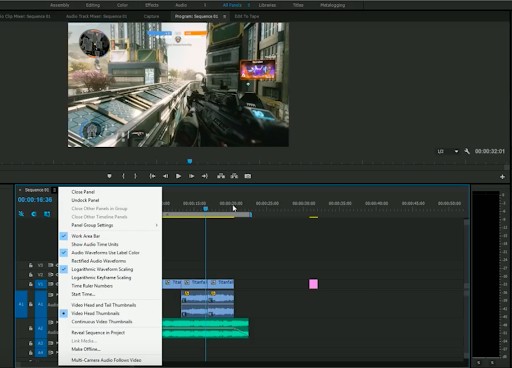
Task: Click the Lift button icon
Action: [221, 176]
